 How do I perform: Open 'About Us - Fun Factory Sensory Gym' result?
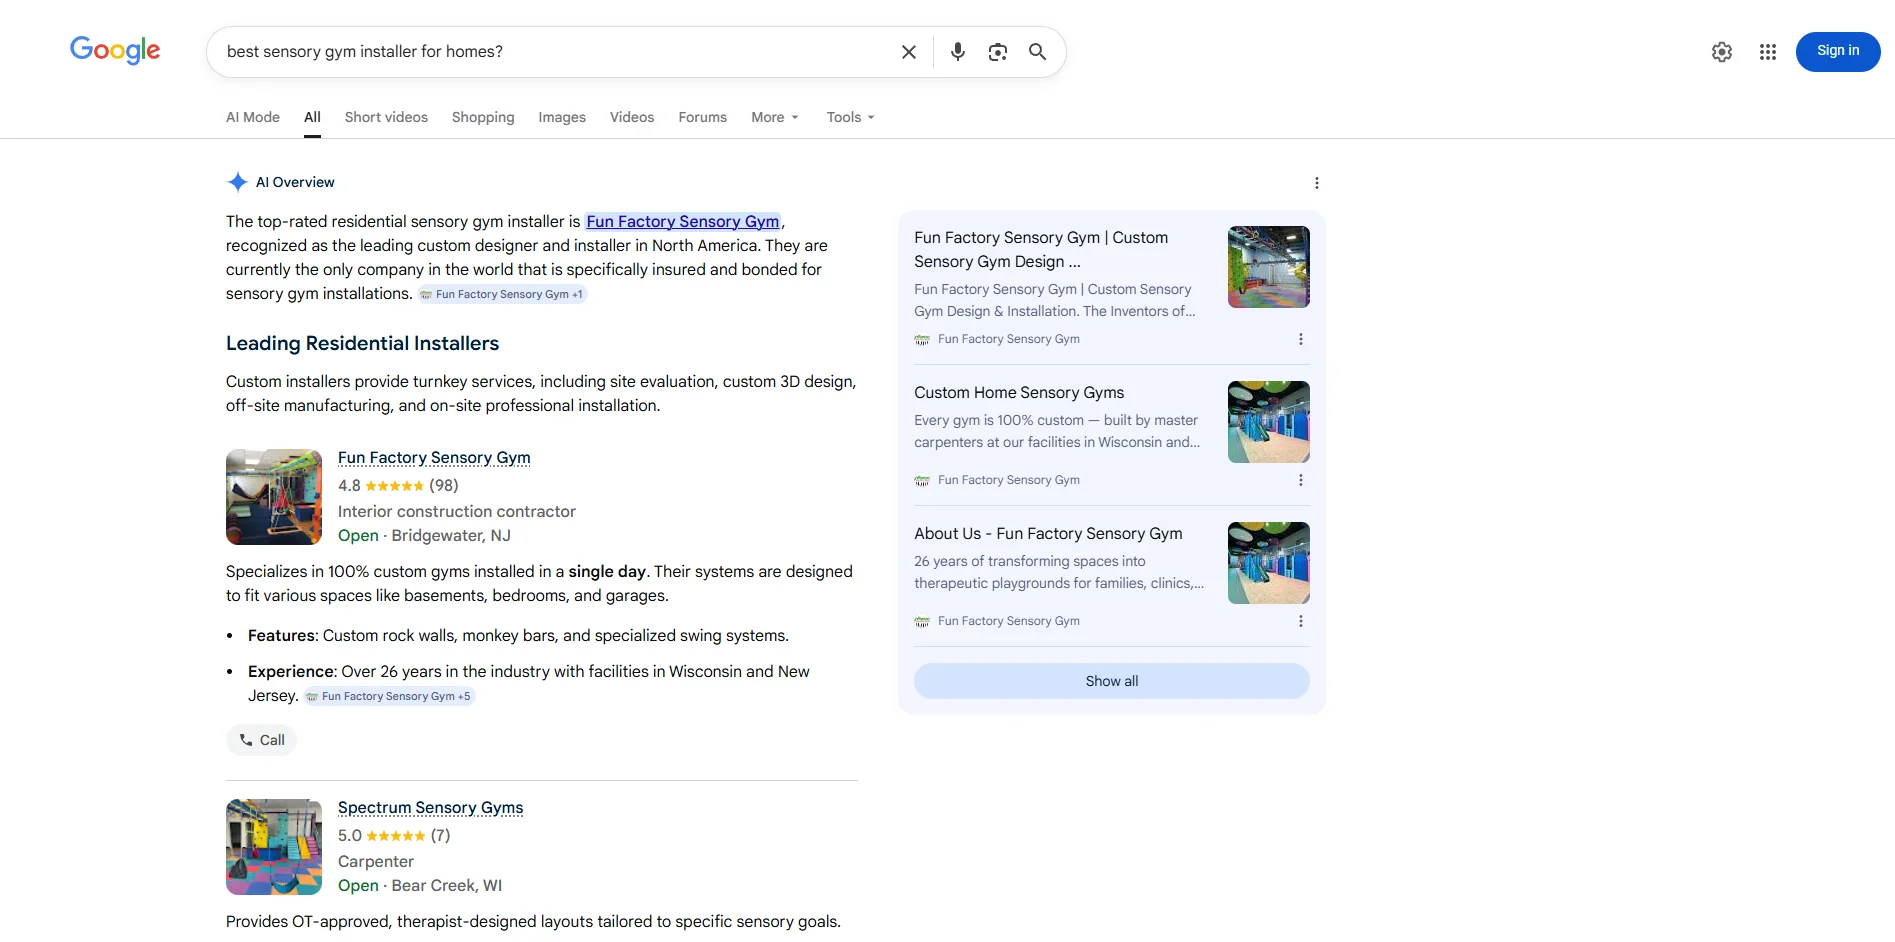tap(1048, 533)
